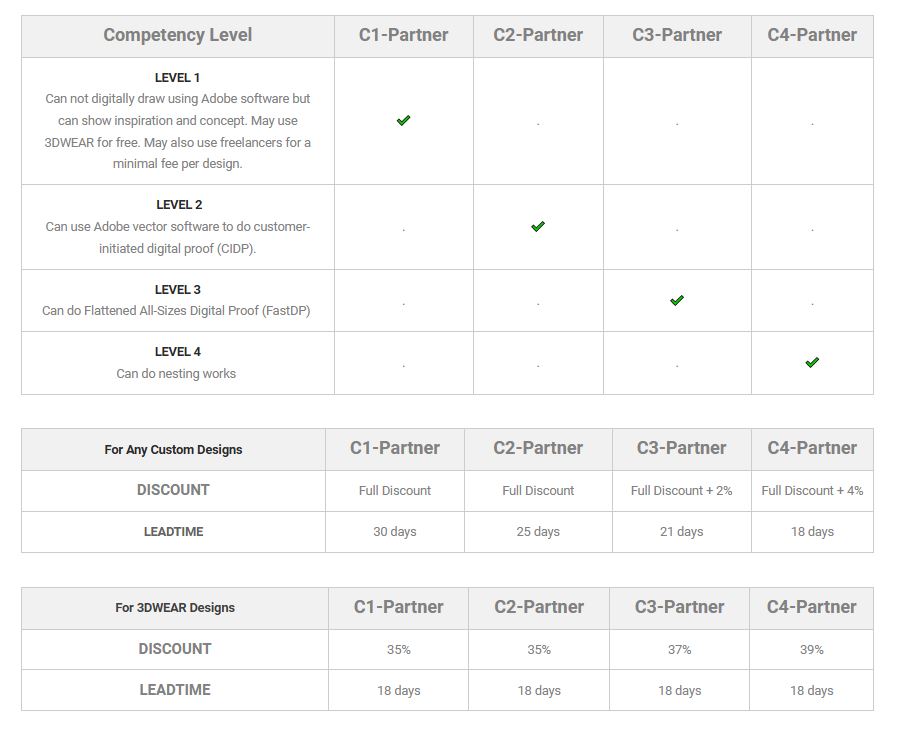Select the "Can do nesting works" text
Viewport: 897px width, 736px height.
(x=176, y=374)
